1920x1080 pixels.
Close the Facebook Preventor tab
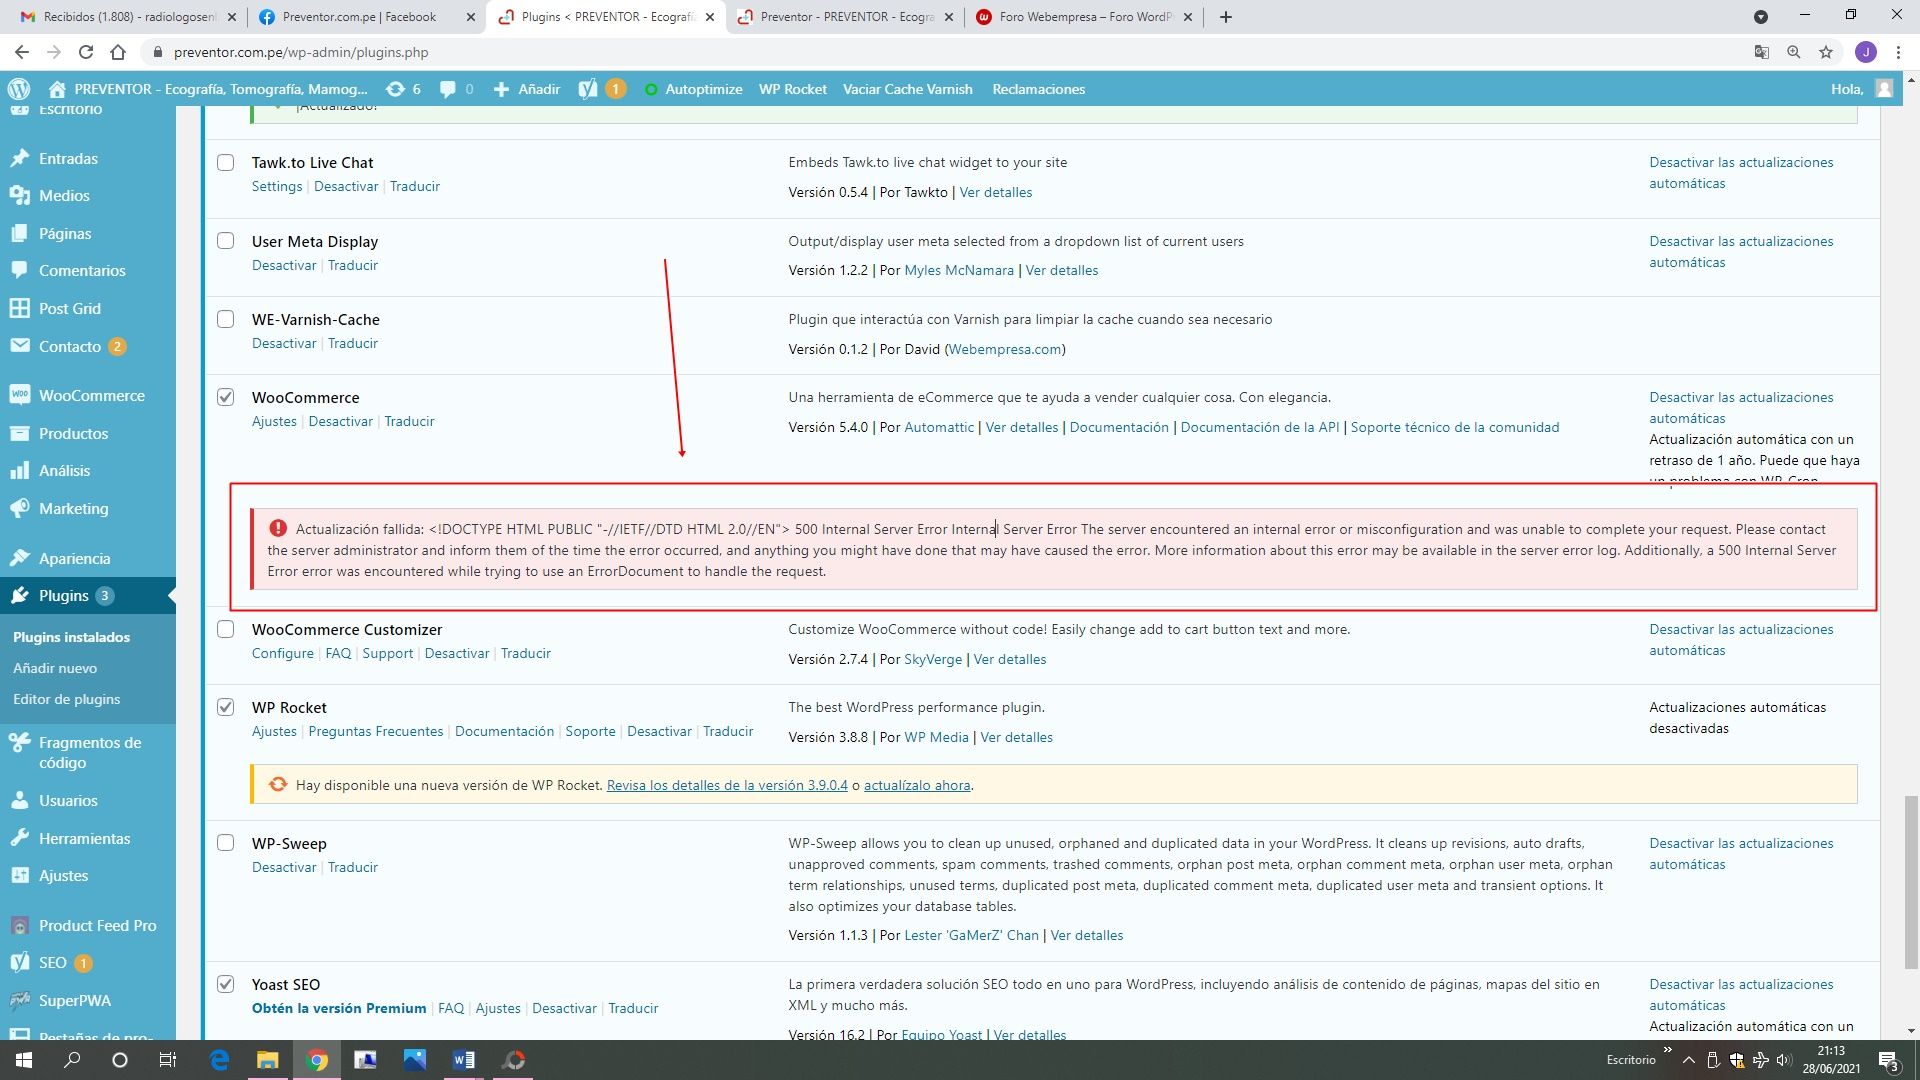coord(471,17)
